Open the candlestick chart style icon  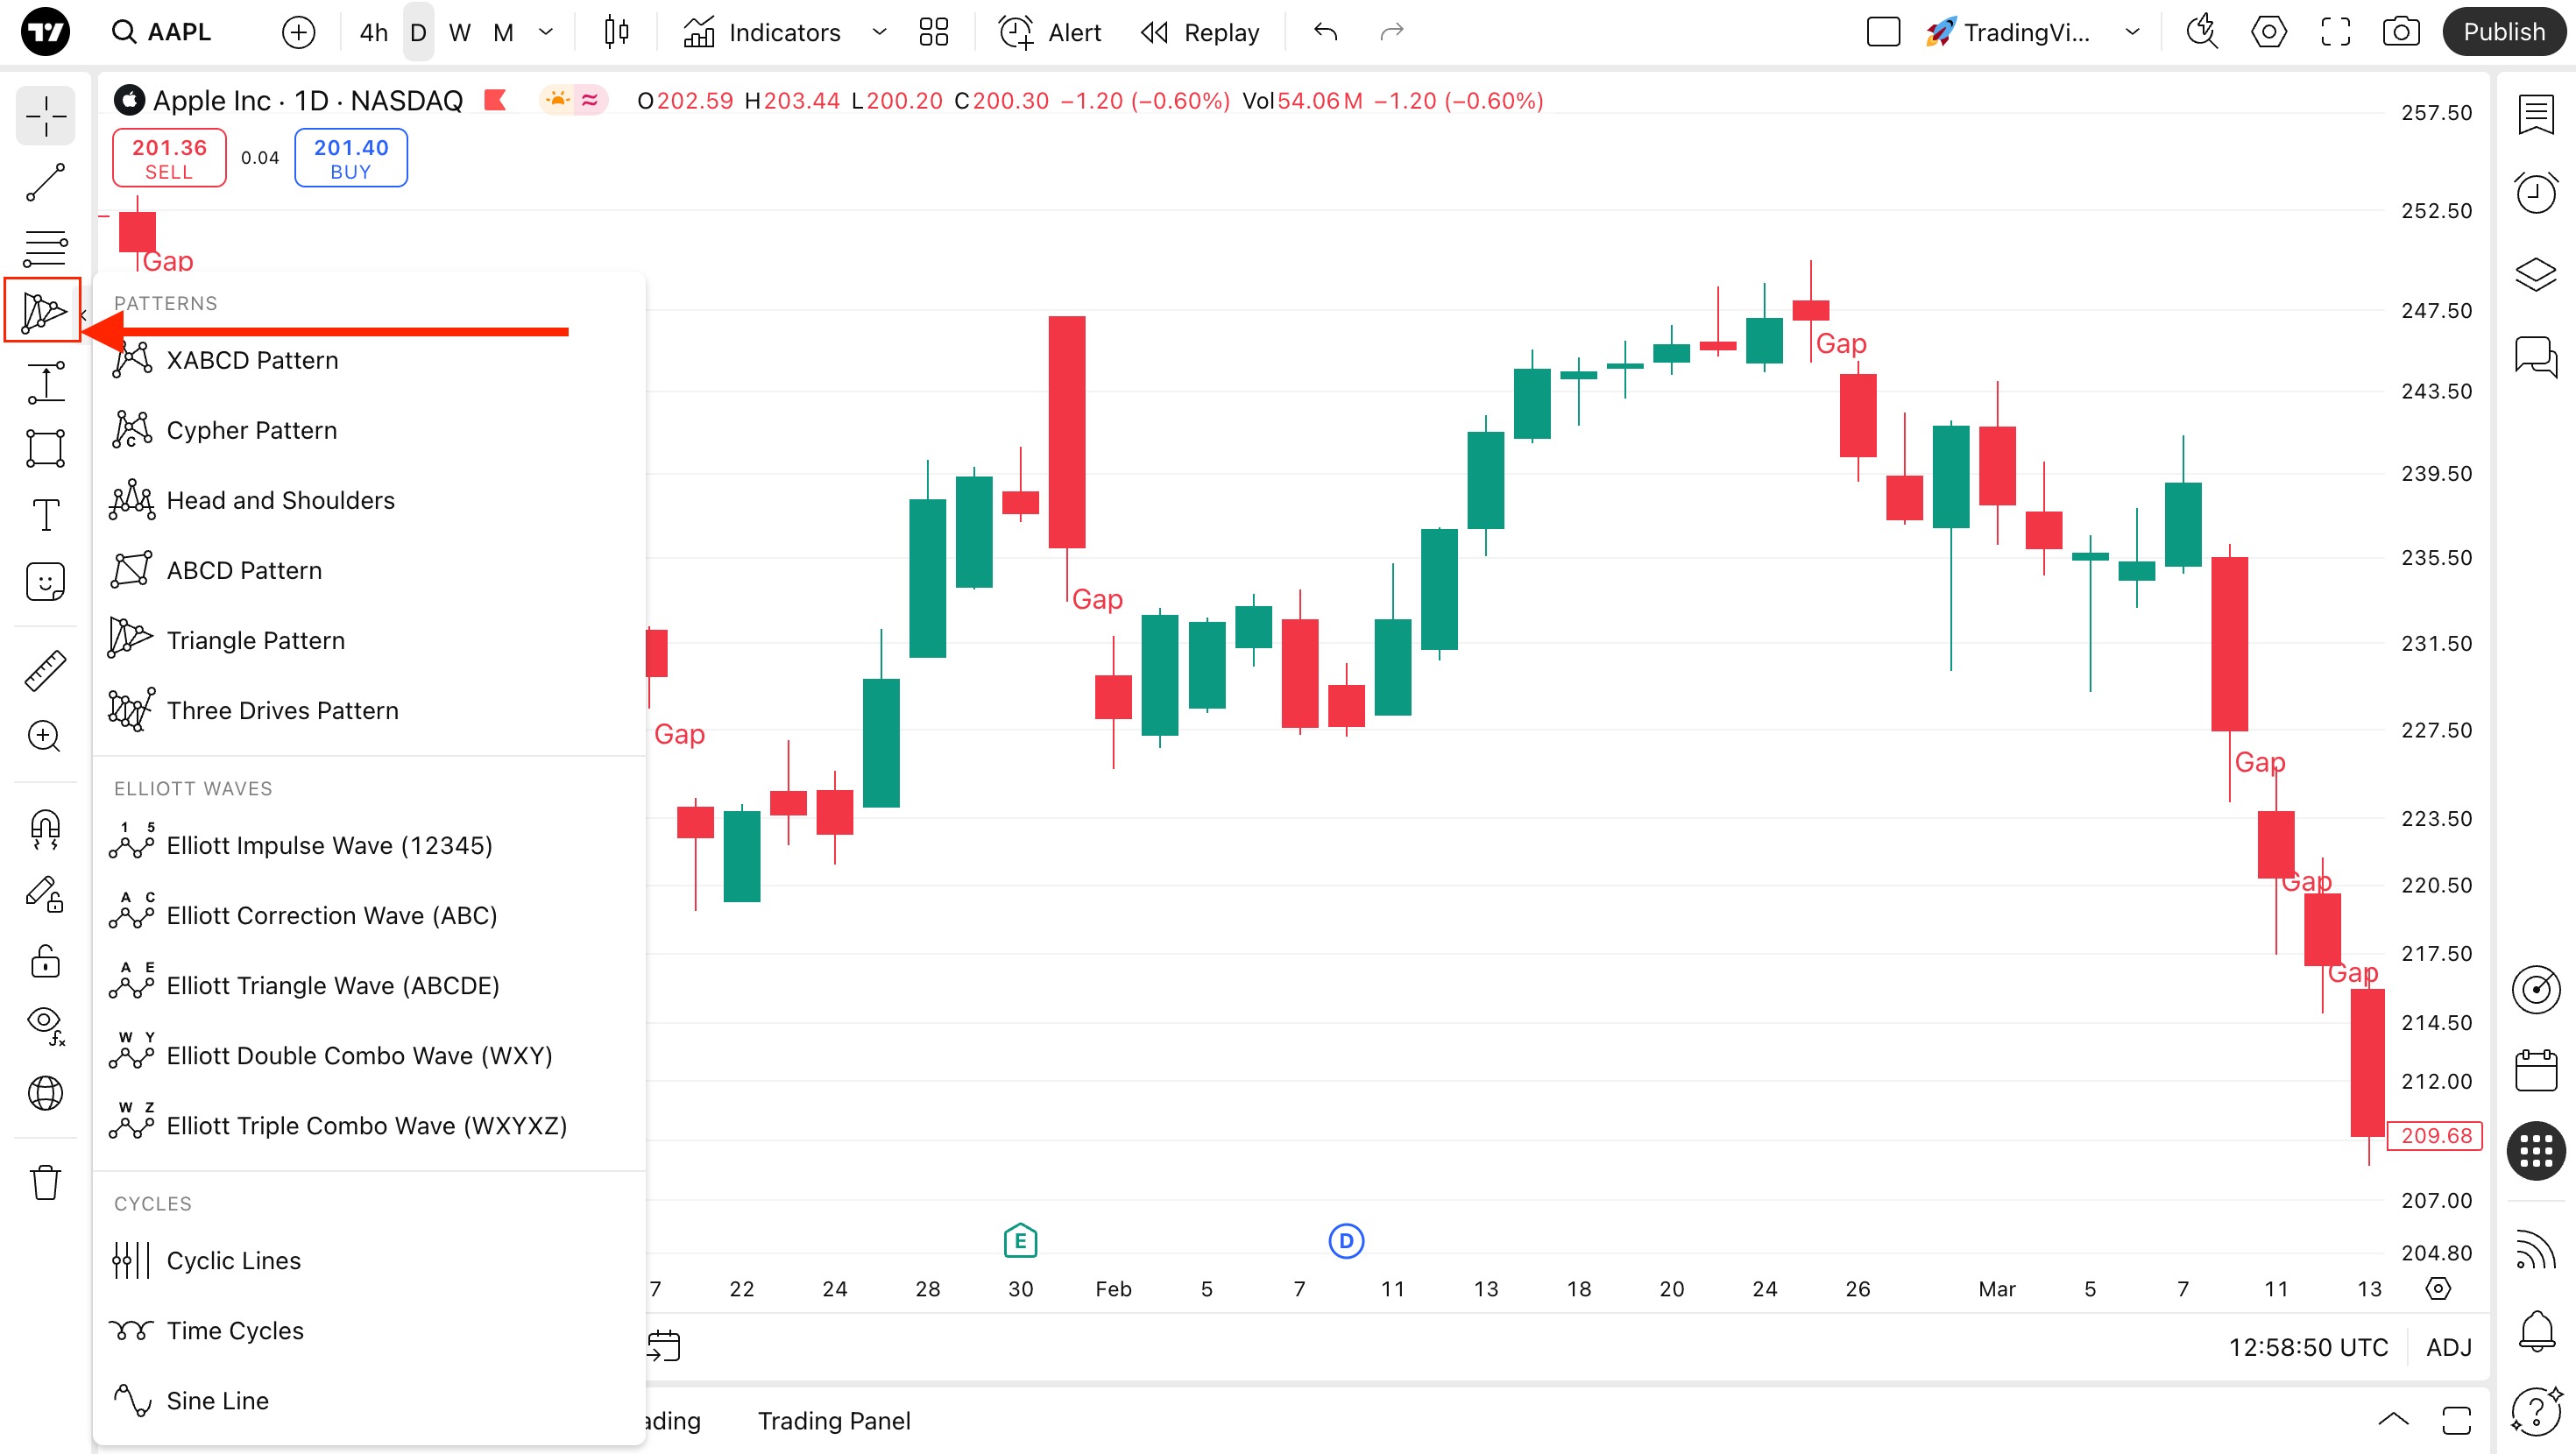pyautogui.click(x=617, y=32)
